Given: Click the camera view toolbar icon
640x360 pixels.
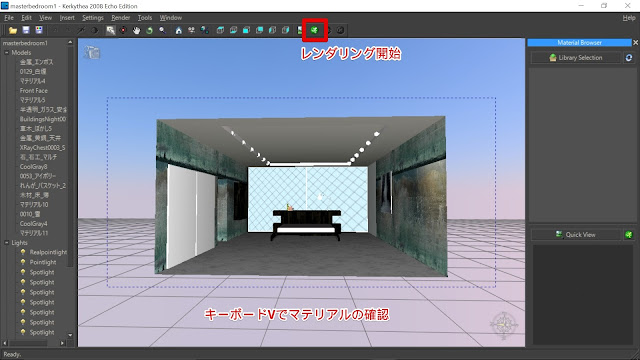Looking at the screenshot, I should (191, 30).
